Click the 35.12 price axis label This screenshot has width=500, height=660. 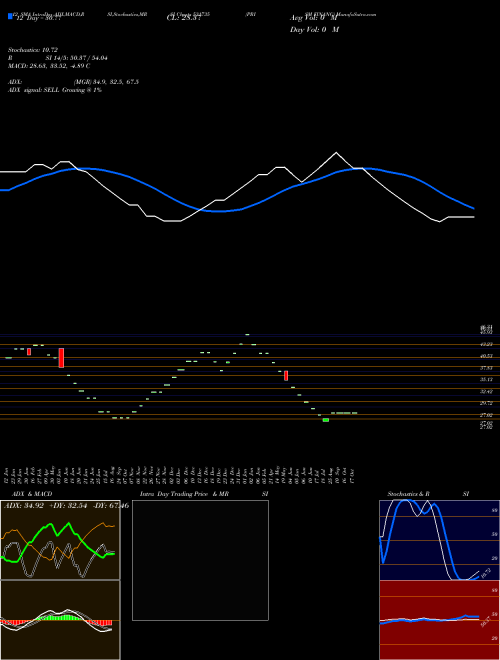pos(487,379)
